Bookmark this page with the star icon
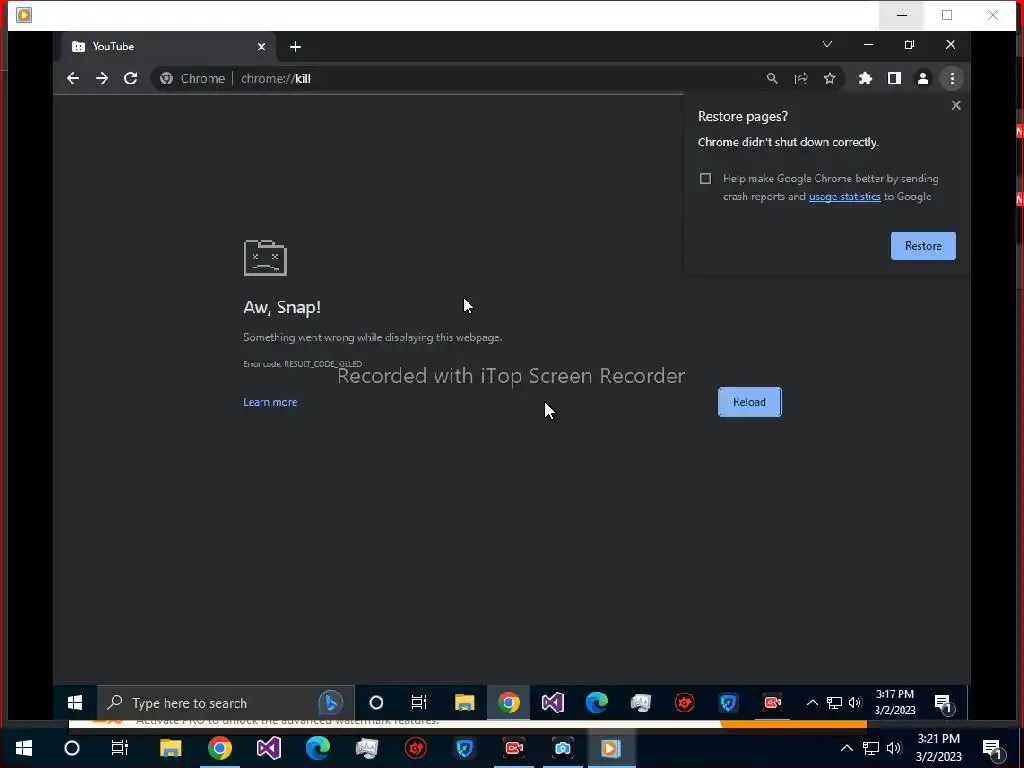Screen dimensions: 1024x768 [x=829, y=78]
